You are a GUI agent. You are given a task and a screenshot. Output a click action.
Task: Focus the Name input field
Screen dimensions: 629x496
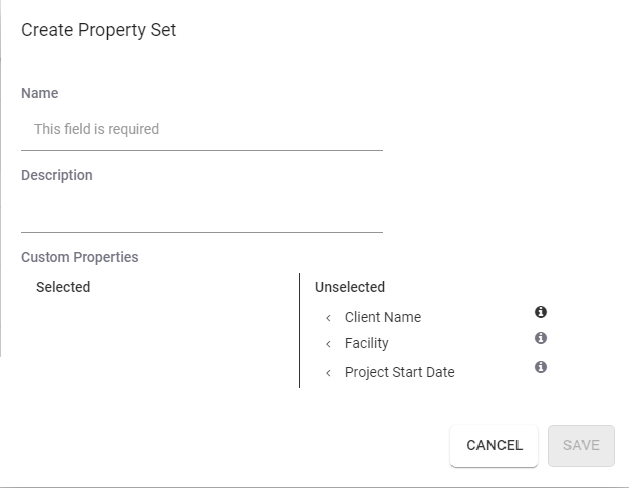(x=201, y=129)
